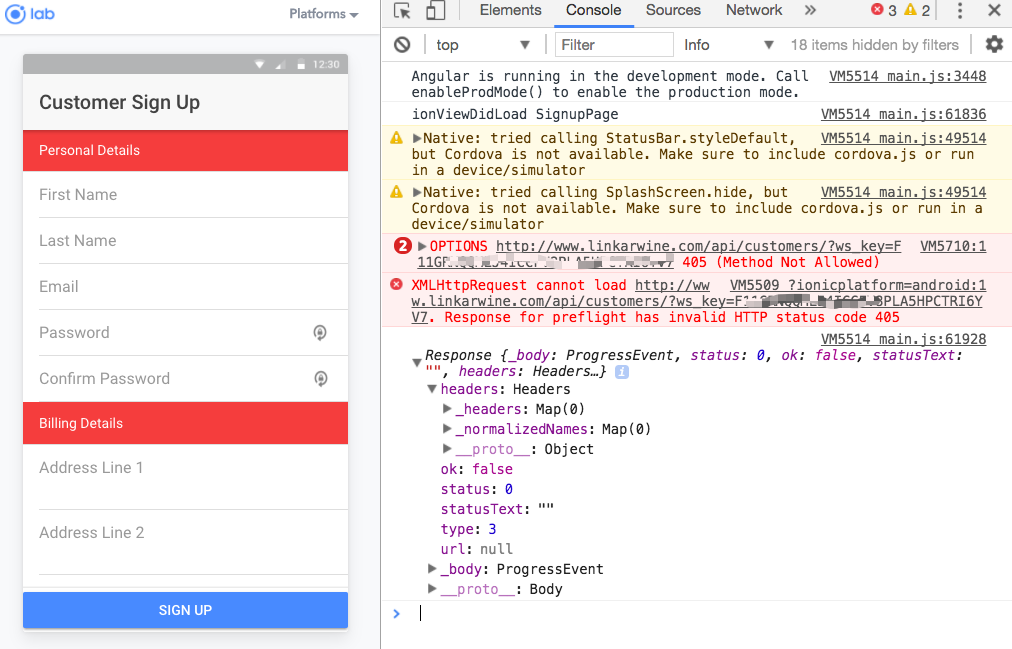Toggle the device toolbar icon
The width and height of the screenshot is (1012, 649).
click(435, 11)
